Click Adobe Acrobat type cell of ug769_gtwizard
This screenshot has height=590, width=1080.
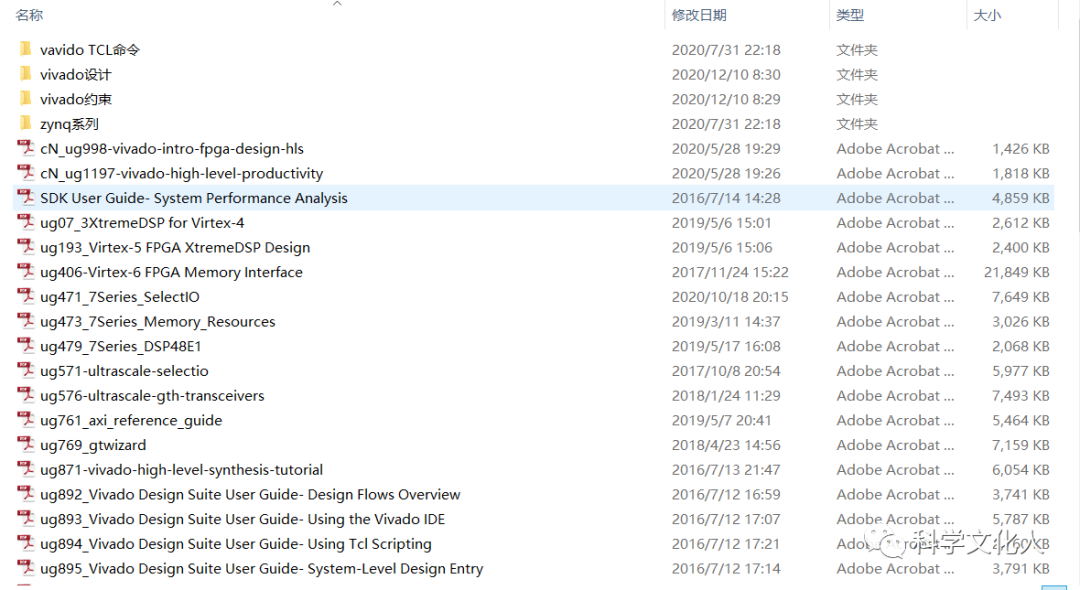pyautogui.click(x=895, y=445)
